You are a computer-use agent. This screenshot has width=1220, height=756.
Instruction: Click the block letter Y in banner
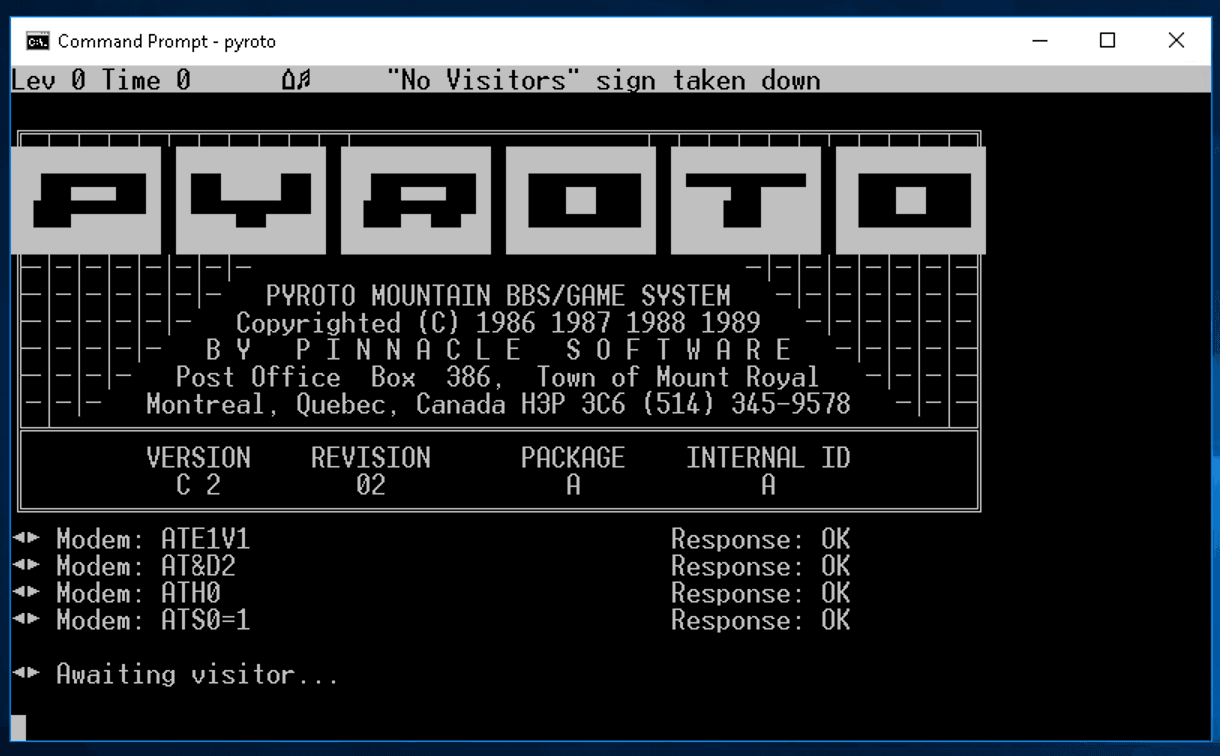(251, 200)
